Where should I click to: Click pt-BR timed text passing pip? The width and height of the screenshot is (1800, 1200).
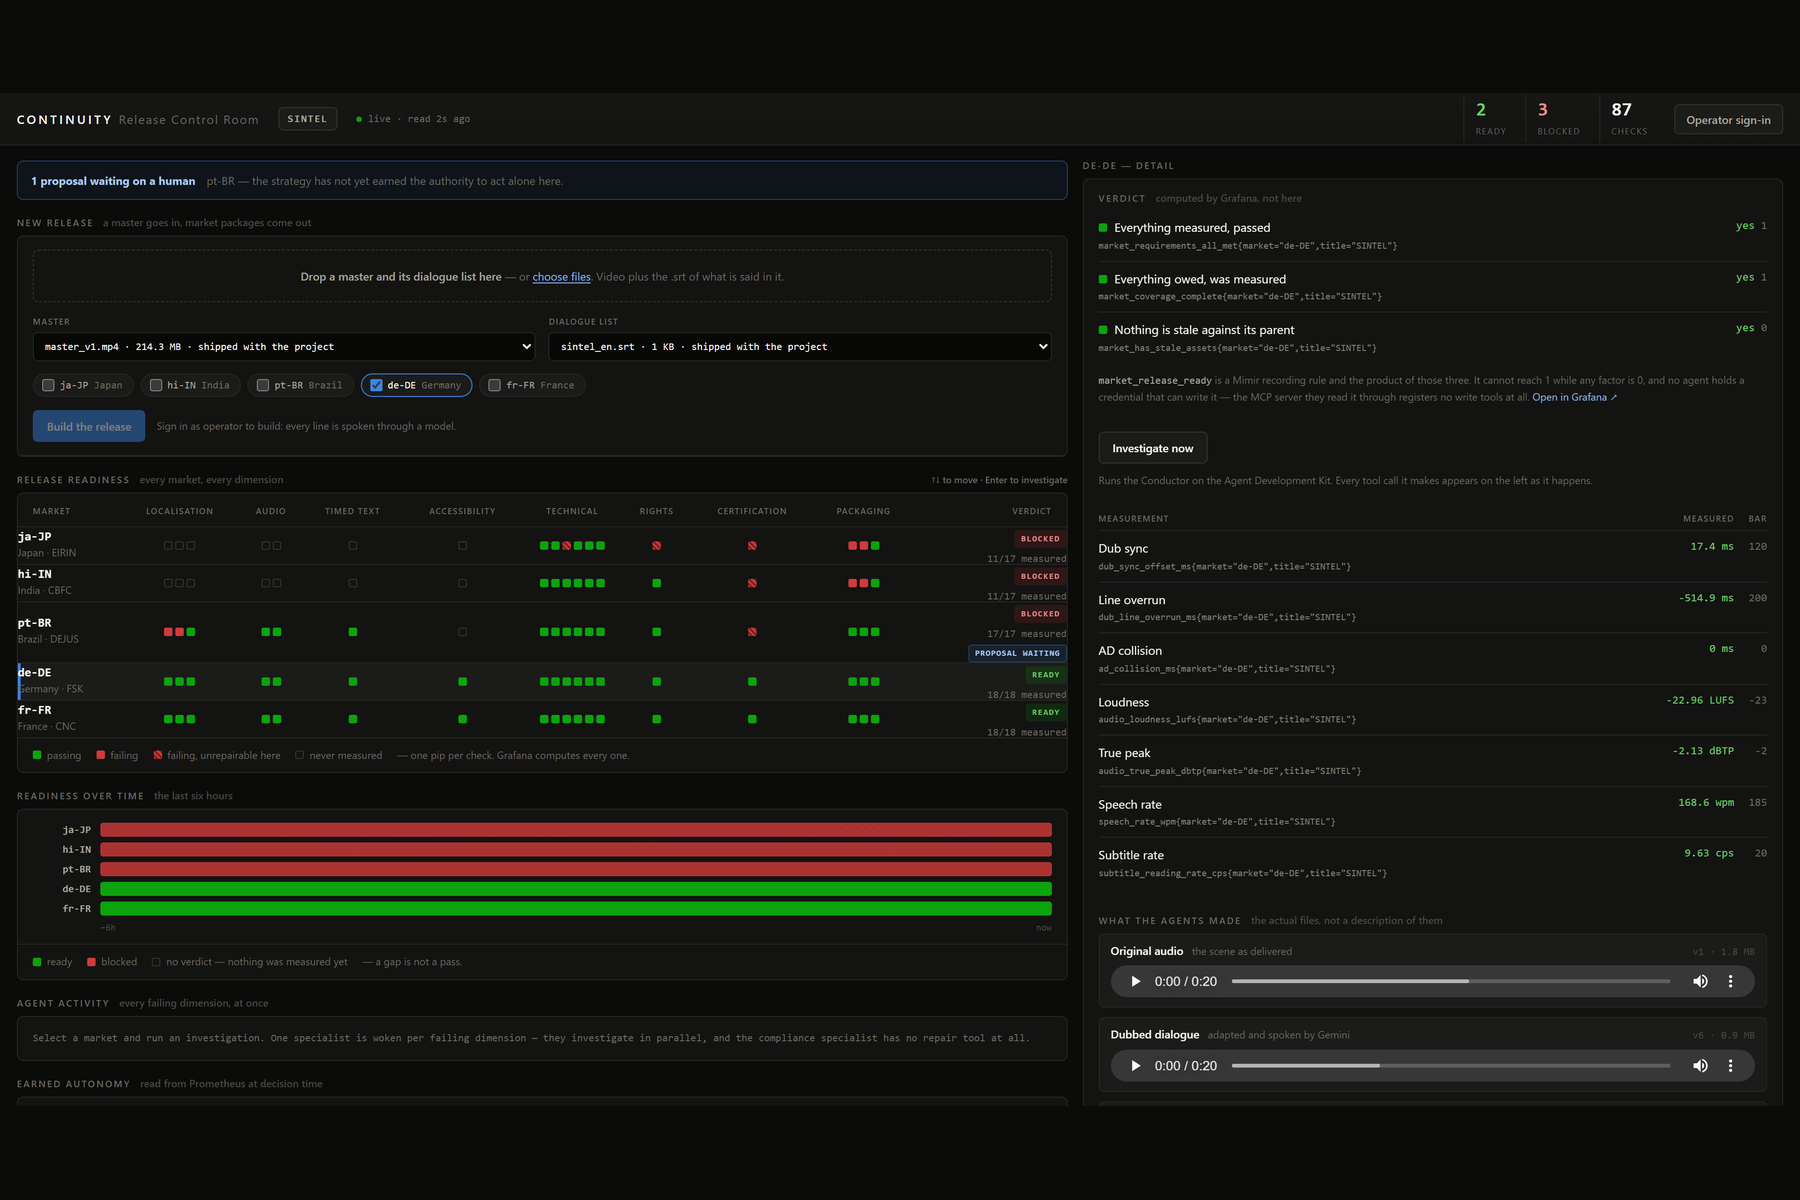353,632
